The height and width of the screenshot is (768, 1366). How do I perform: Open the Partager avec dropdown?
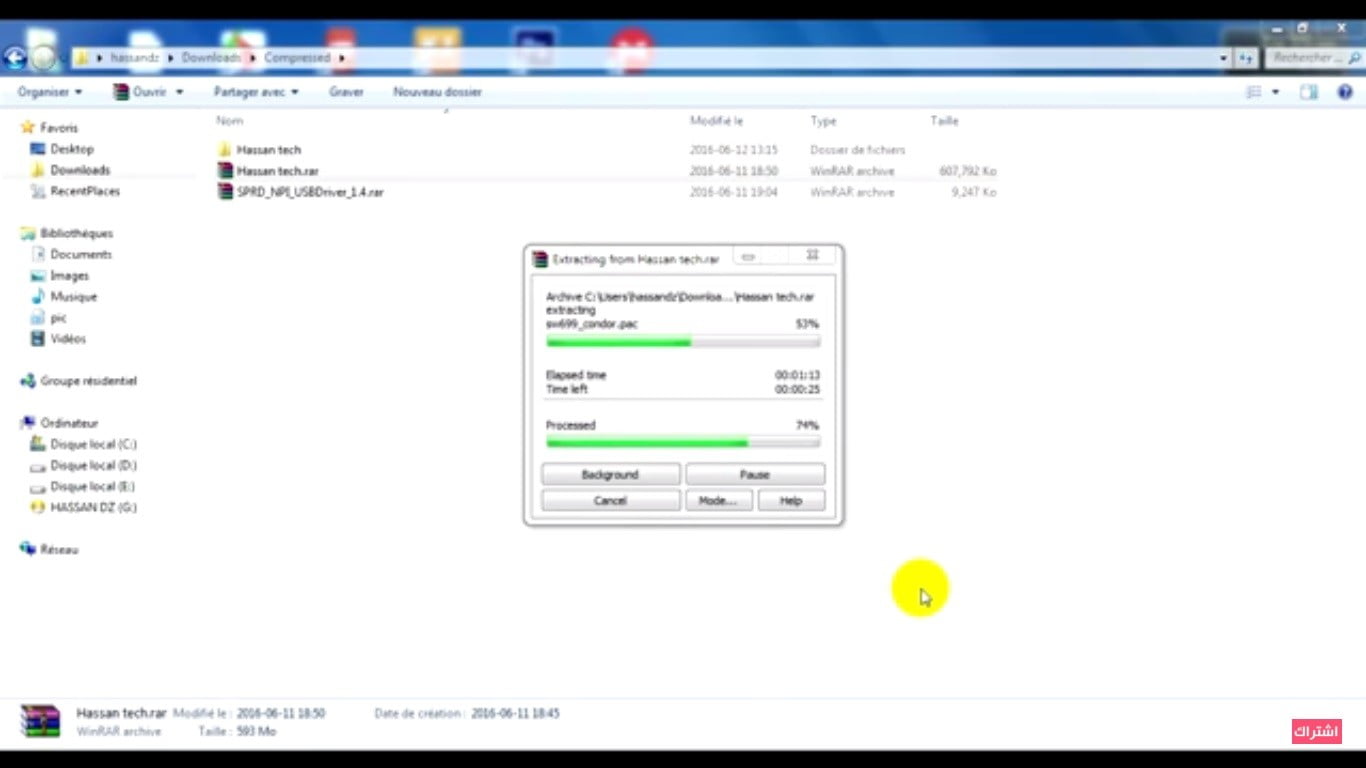tap(255, 92)
